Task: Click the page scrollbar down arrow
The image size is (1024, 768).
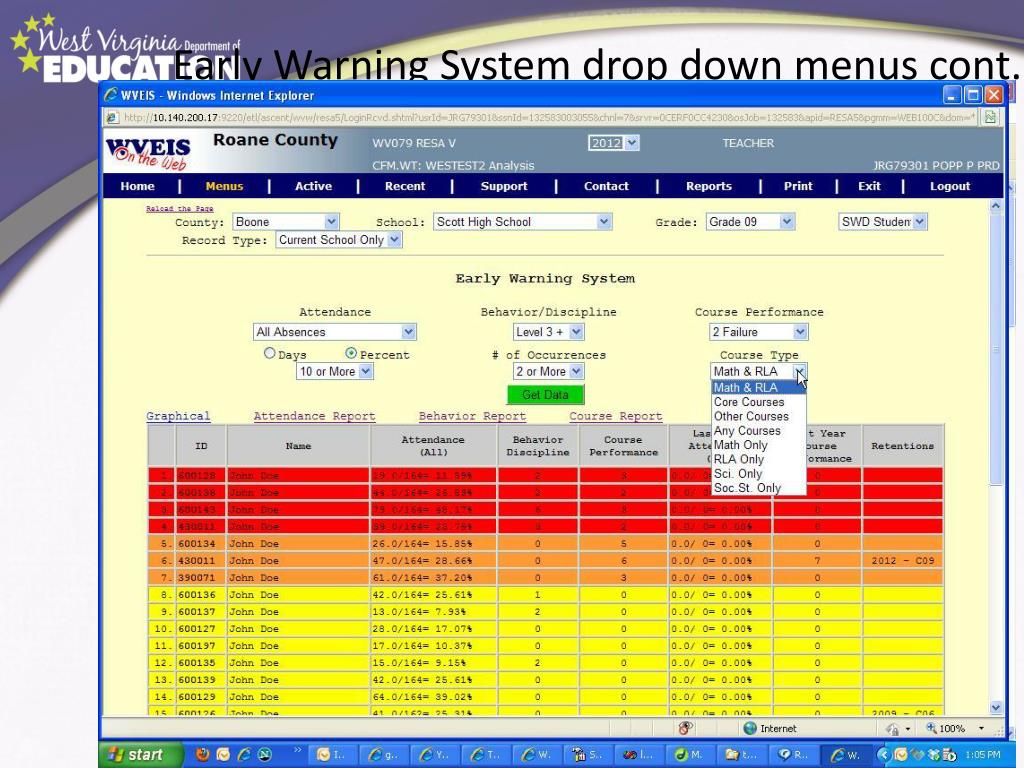Action: coord(996,707)
